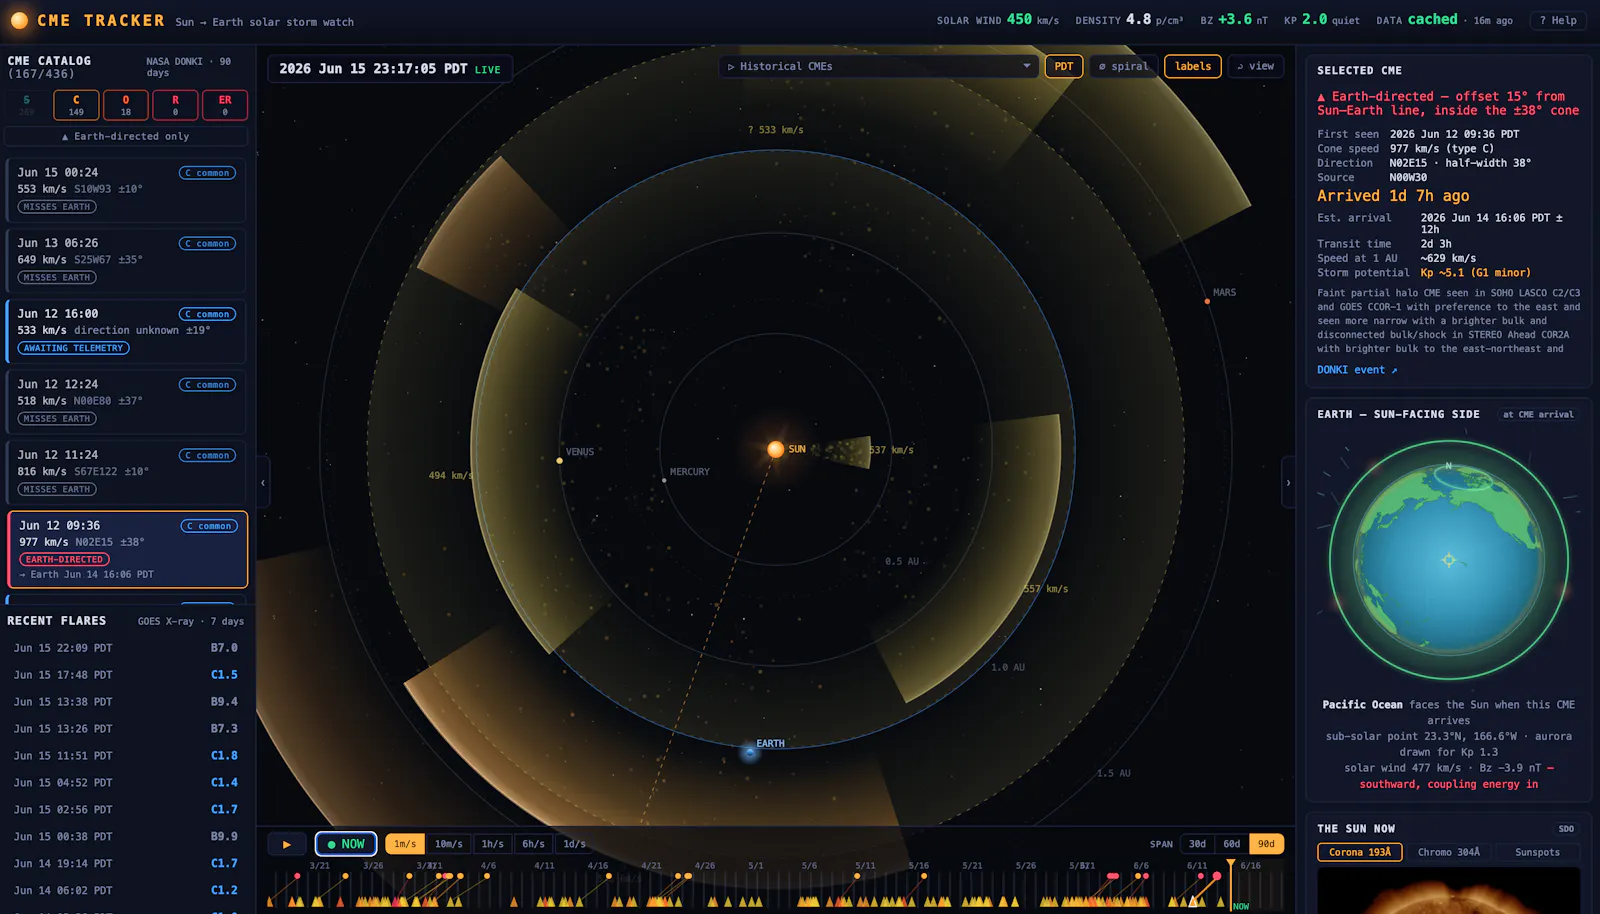Enable the Earth-directed only filter
Viewport: 1600px width, 914px height.
pos(126,136)
